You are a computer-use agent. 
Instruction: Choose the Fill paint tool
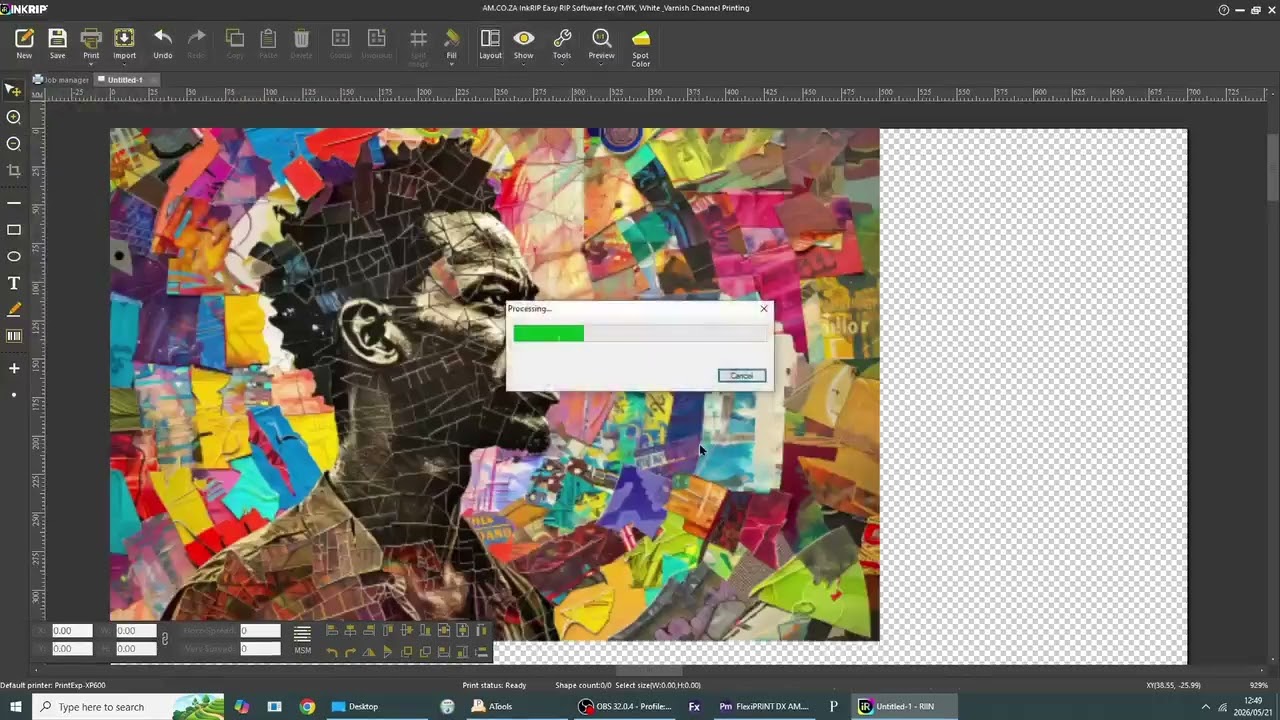[452, 43]
